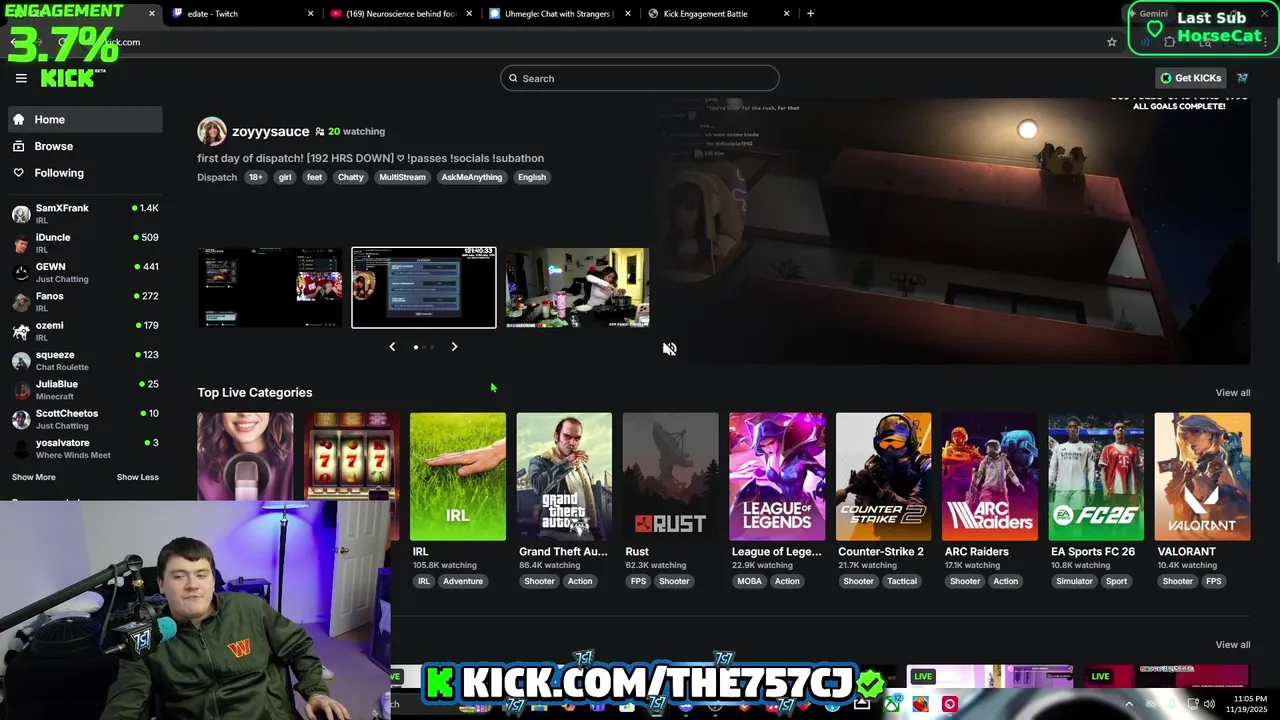1280x720 pixels.
Task: Select the 18+ tag
Action: pyautogui.click(x=256, y=177)
